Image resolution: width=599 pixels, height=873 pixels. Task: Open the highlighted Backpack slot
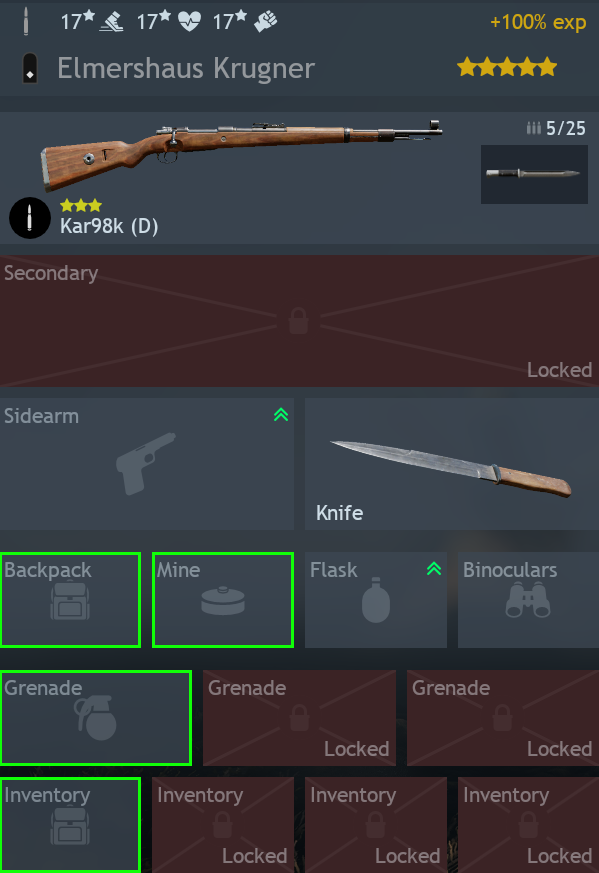70,600
